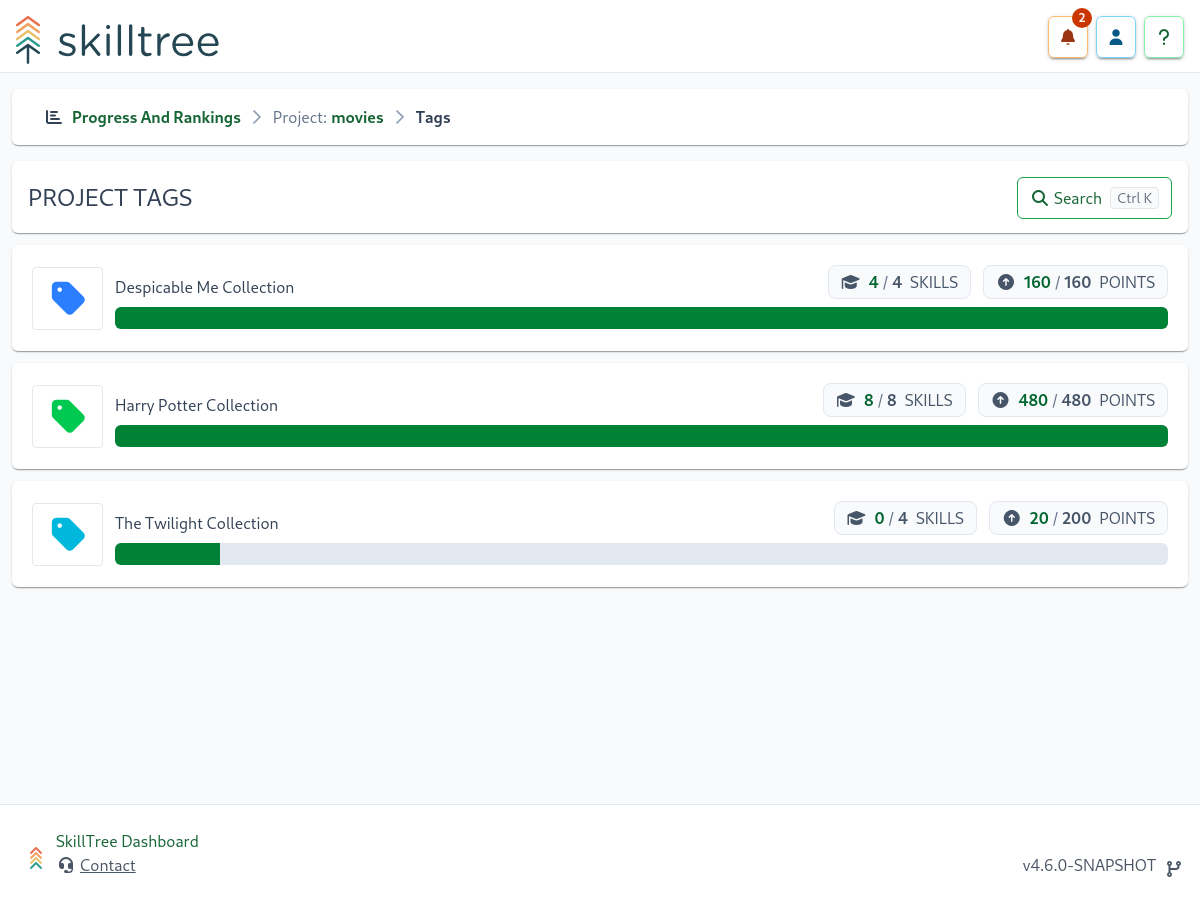Go to Progress And Rankings breadcrumb
The image size is (1200, 901).
pos(156,118)
